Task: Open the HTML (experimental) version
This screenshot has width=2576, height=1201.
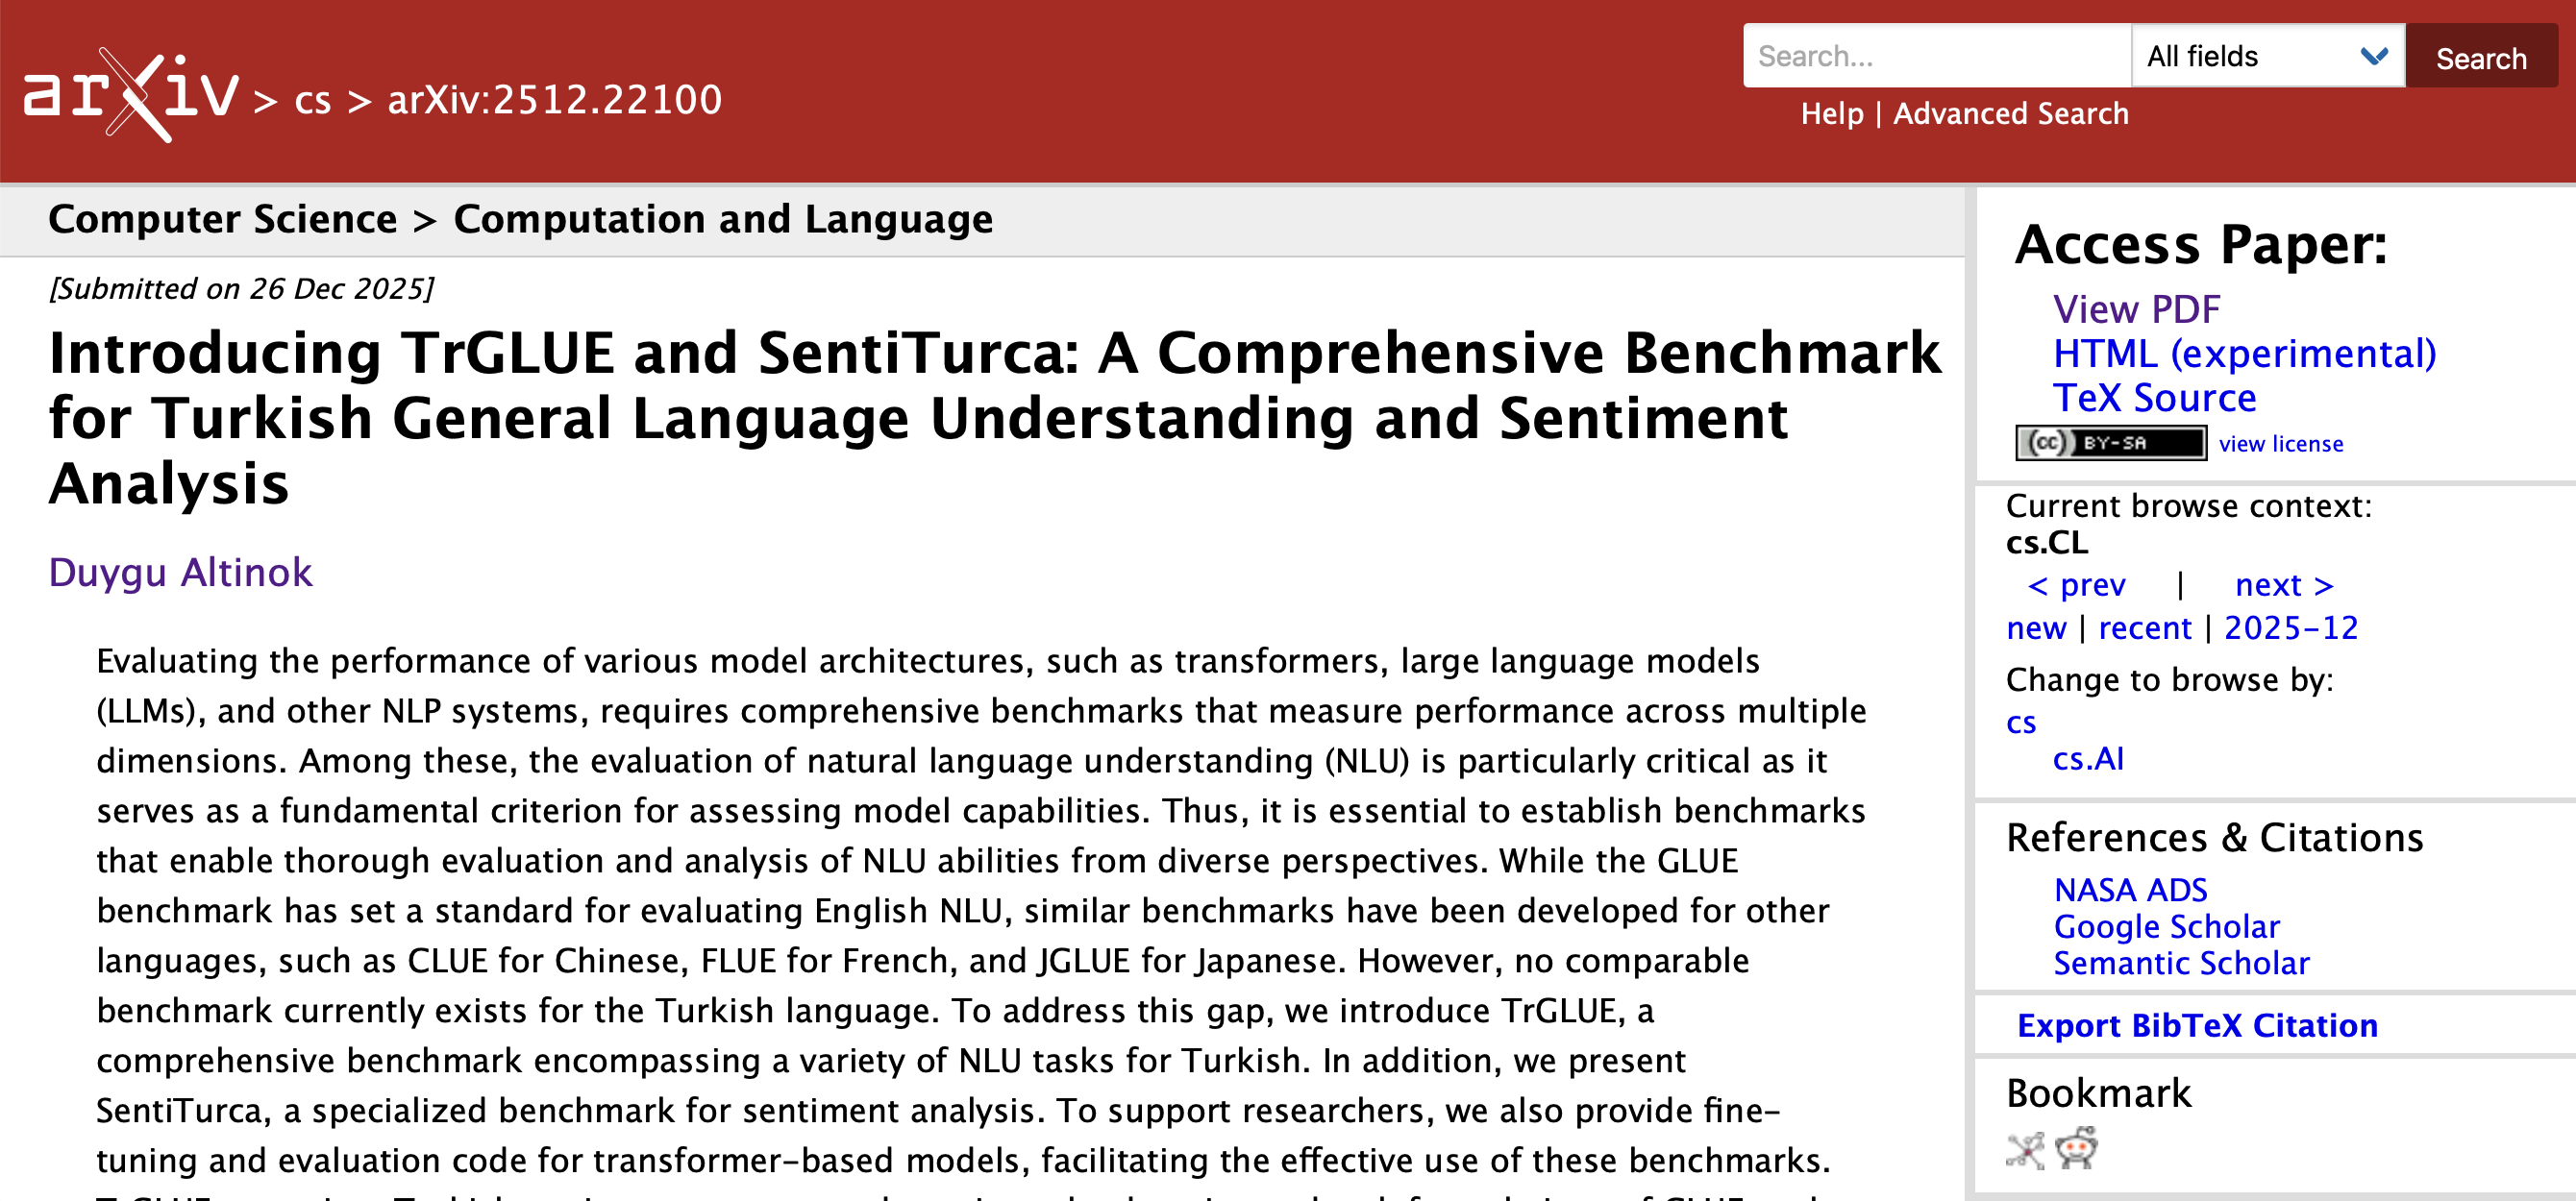Action: 2244,354
